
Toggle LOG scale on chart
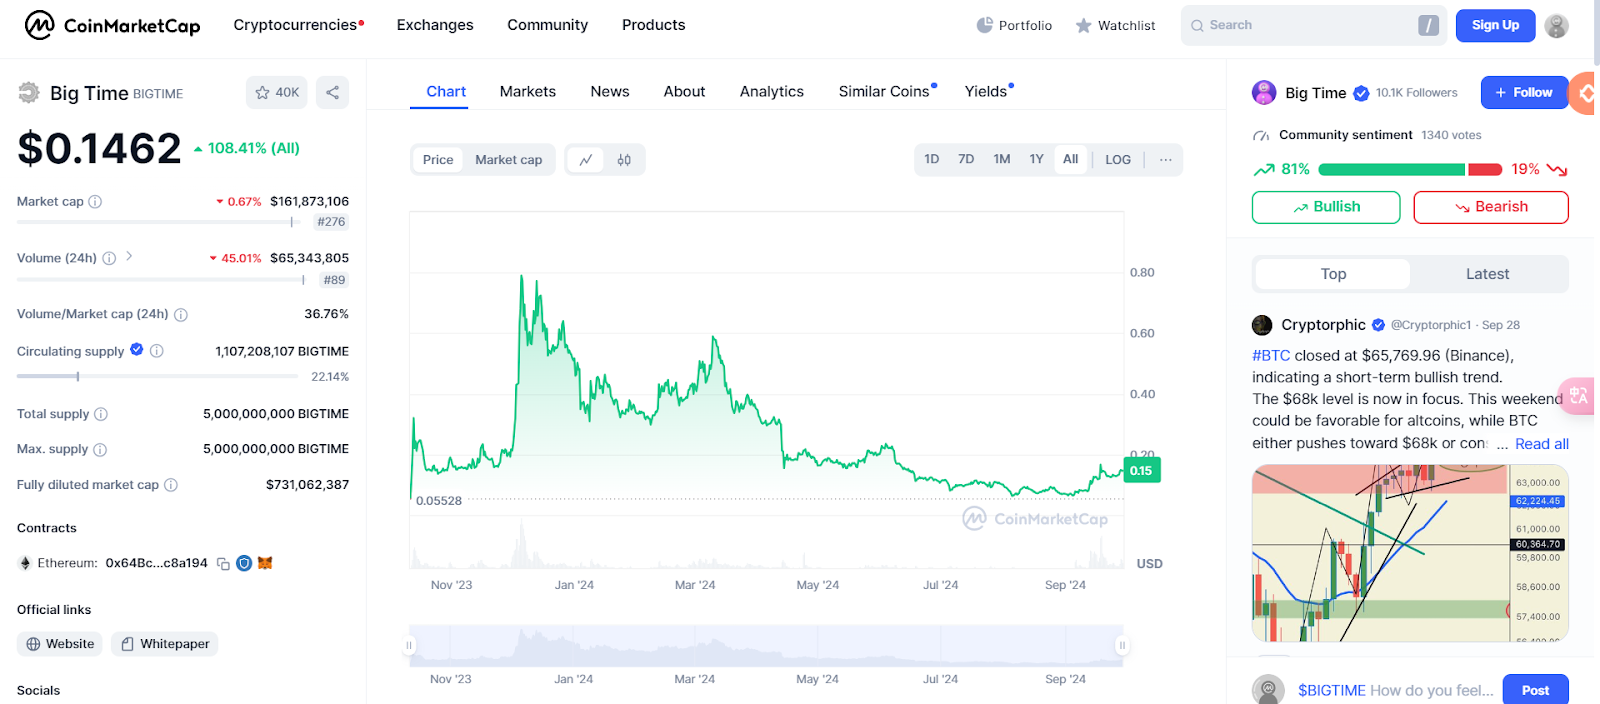(x=1118, y=160)
